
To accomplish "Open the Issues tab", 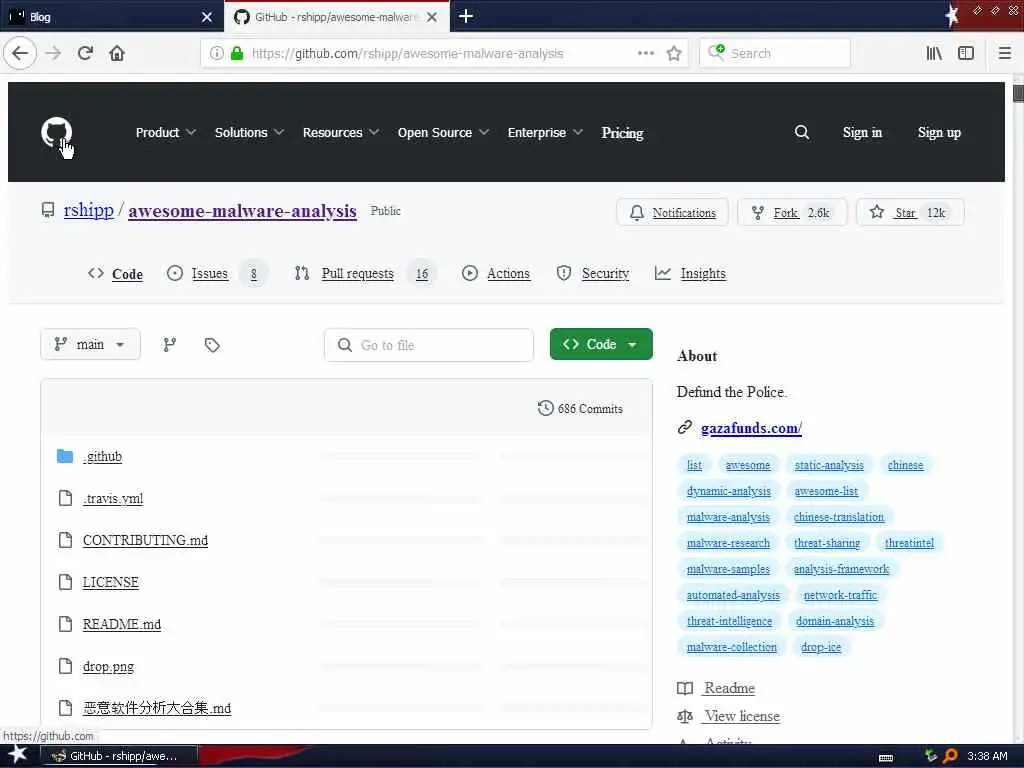I will (216, 274).
